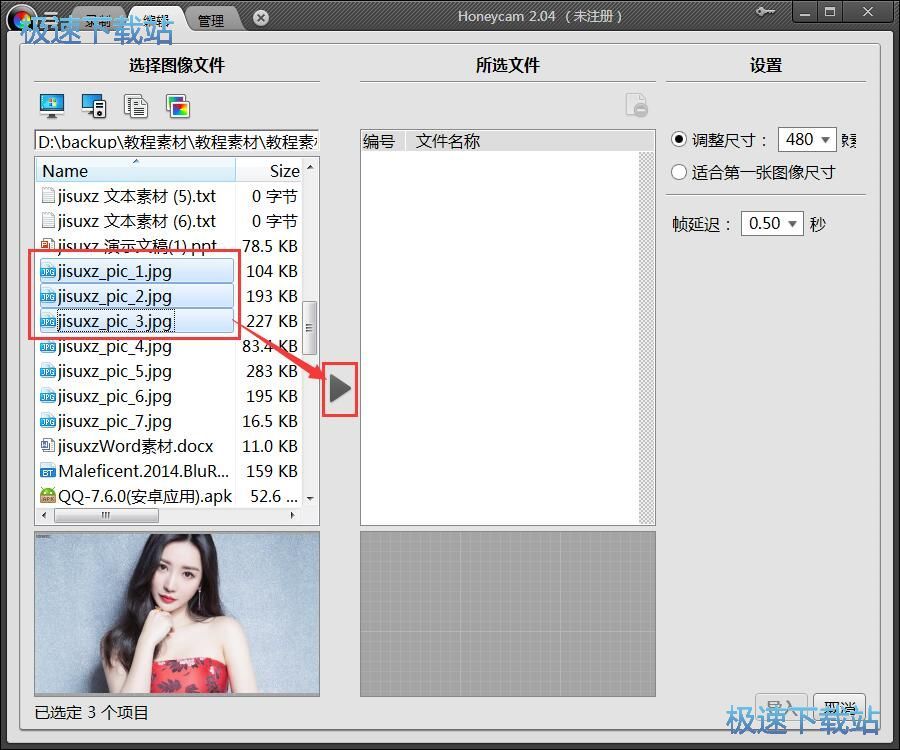Switch to the 编辑 tab
This screenshot has width=900, height=750.
[x=156, y=21]
